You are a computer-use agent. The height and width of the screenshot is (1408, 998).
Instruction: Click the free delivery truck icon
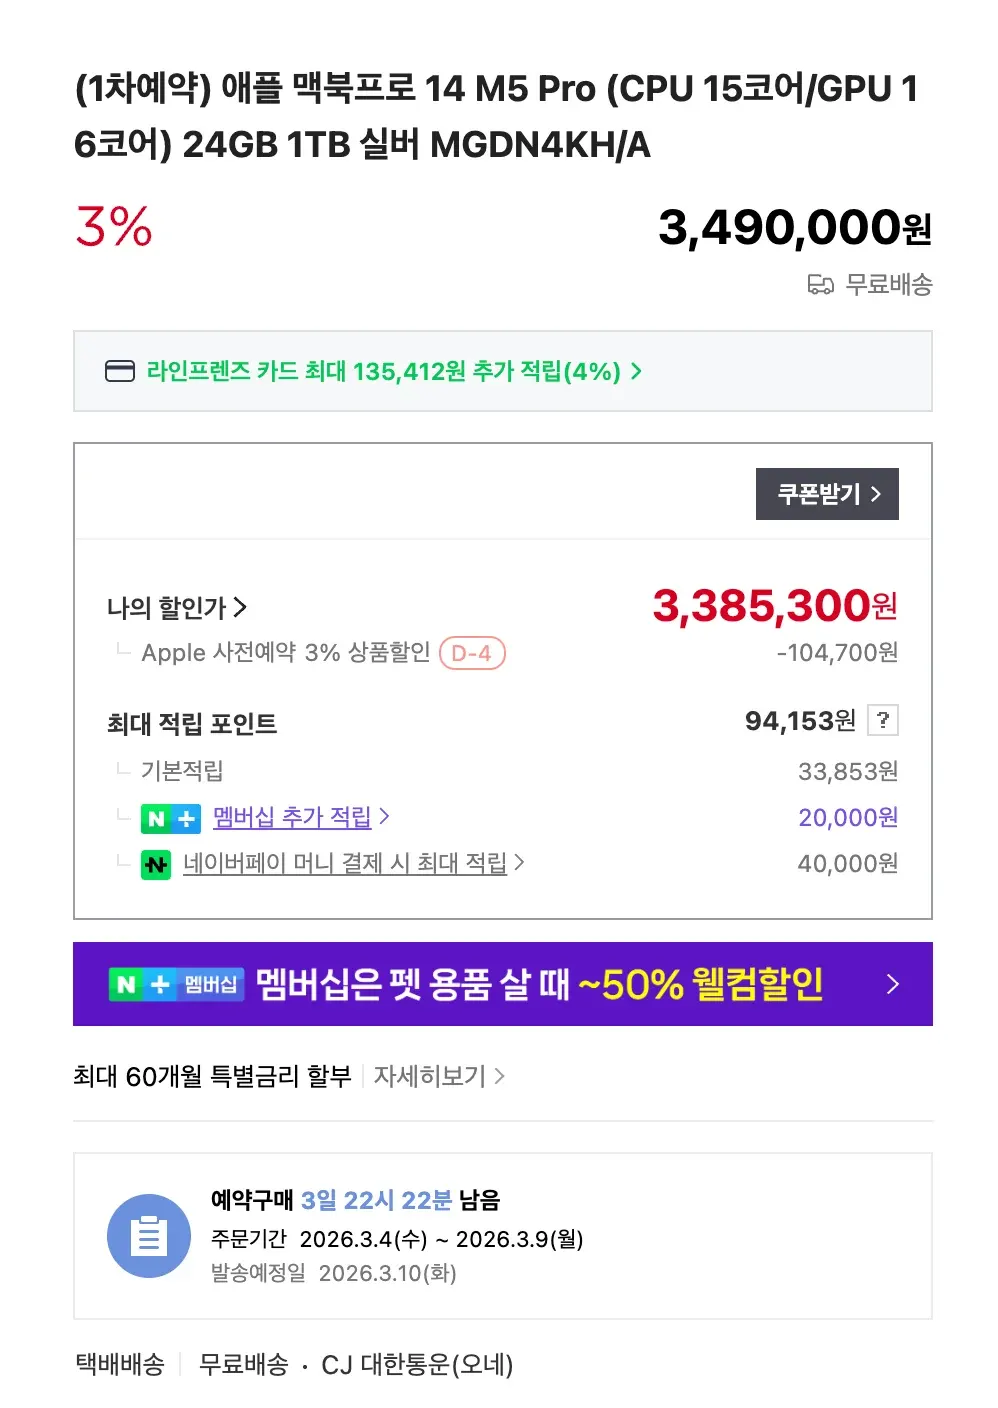pyautogui.click(x=820, y=285)
